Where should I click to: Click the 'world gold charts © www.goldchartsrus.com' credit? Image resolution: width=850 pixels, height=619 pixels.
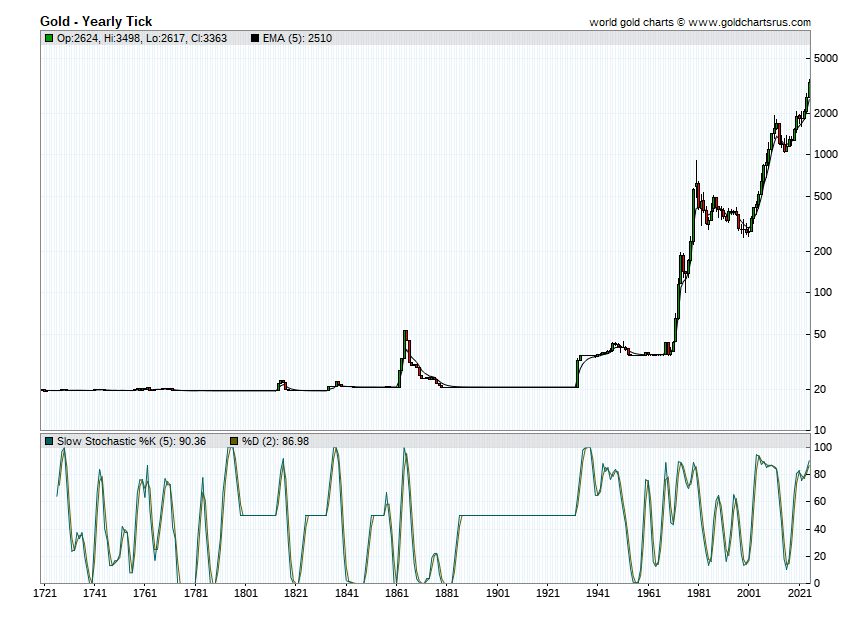point(700,22)
